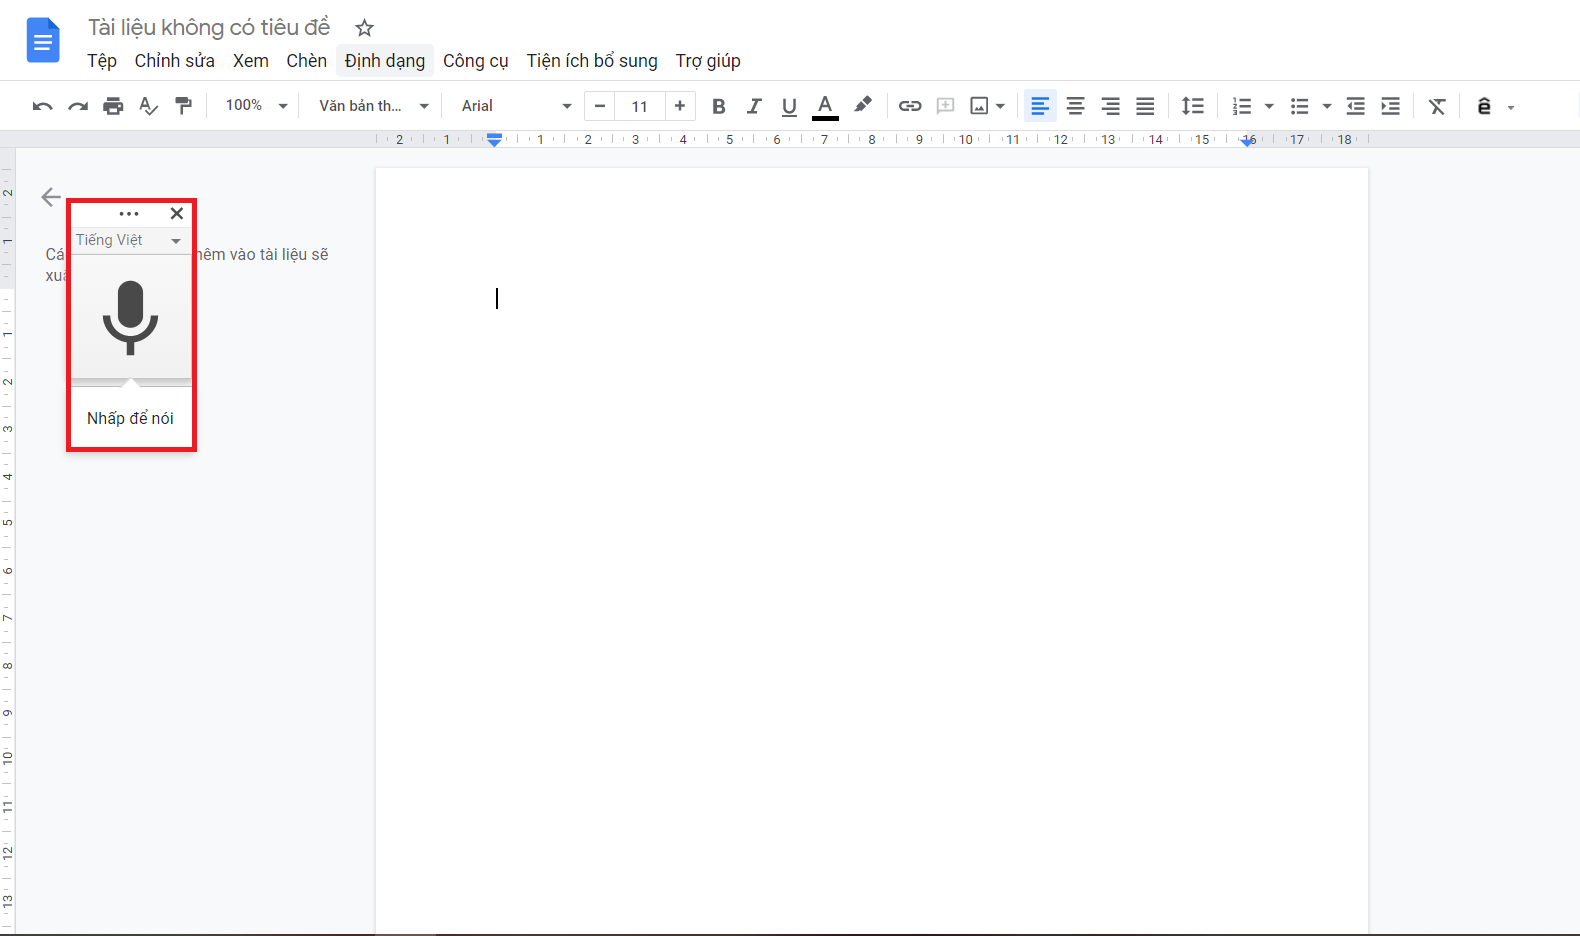Image resolution: width=1580 pixels, height=936 pixels.
Task: Open the Arial font dropdown
Action: (516, 106)
